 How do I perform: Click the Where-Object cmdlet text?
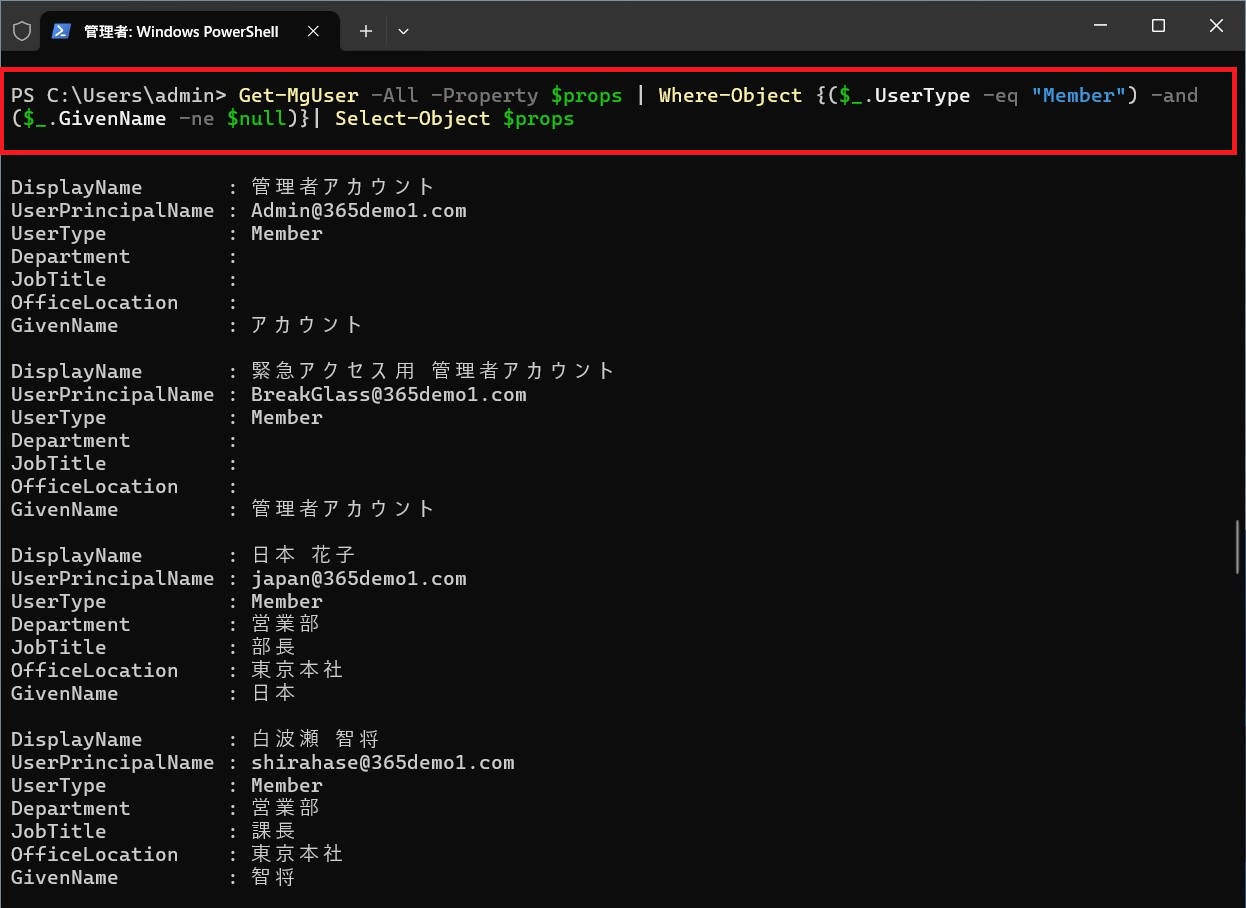(x=730, y=95)
